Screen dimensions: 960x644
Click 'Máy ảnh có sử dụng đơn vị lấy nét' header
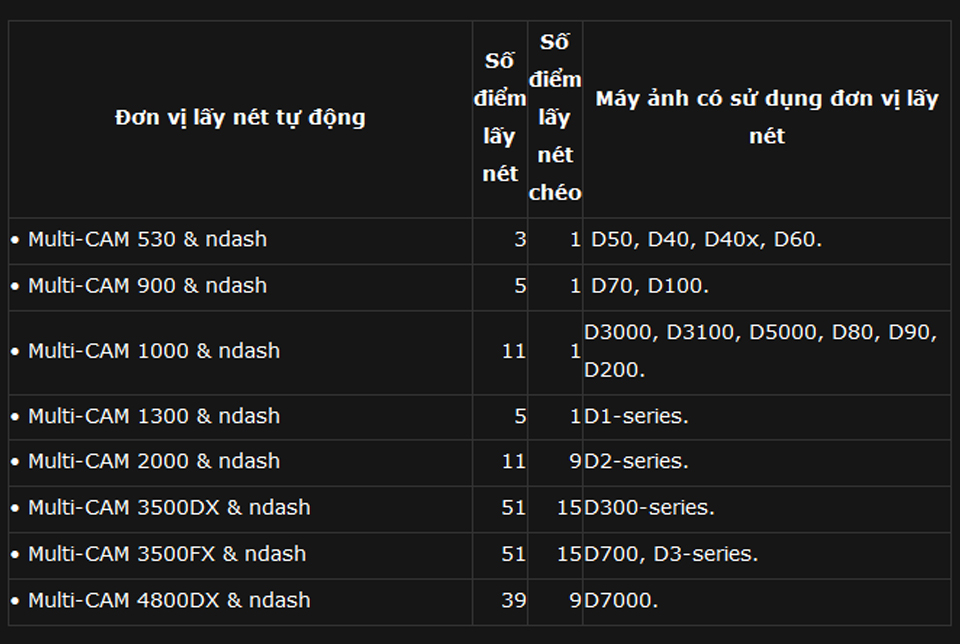coord(767,118)
